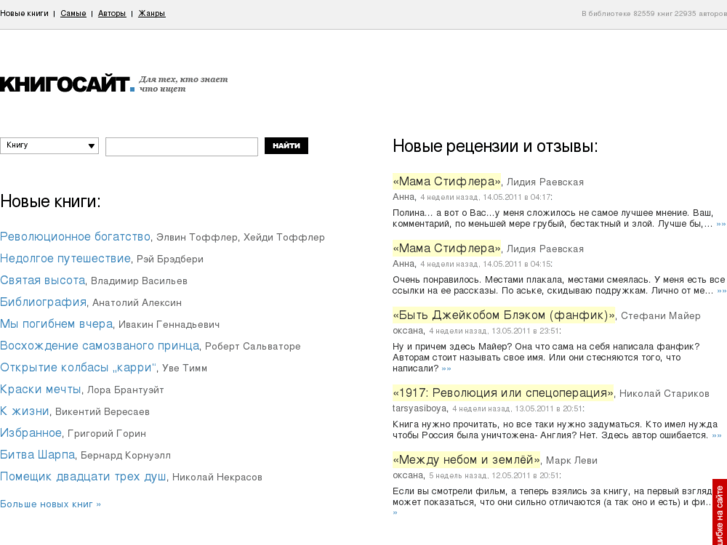The height and width of the screenshot is (545, 727).
Task: Open author Лора Брантуэйт
Action: [x=125, y=390]
